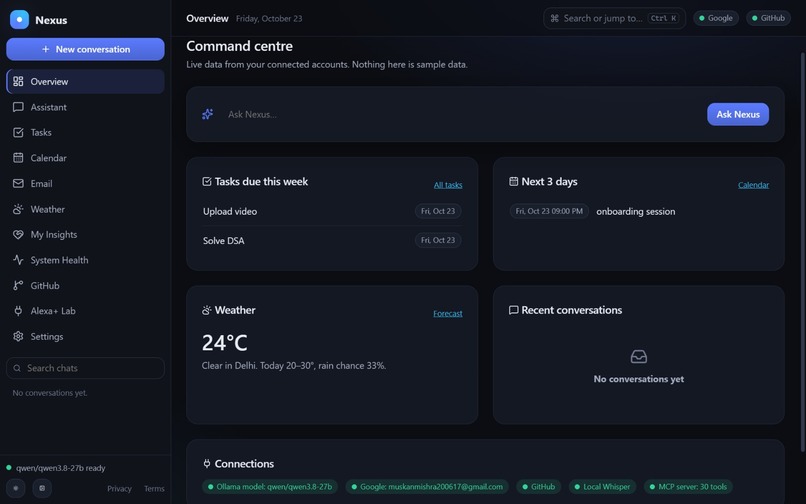Select Email in the sidebar
Viewport: 806px width, 504px height.
tap(85, 184)
